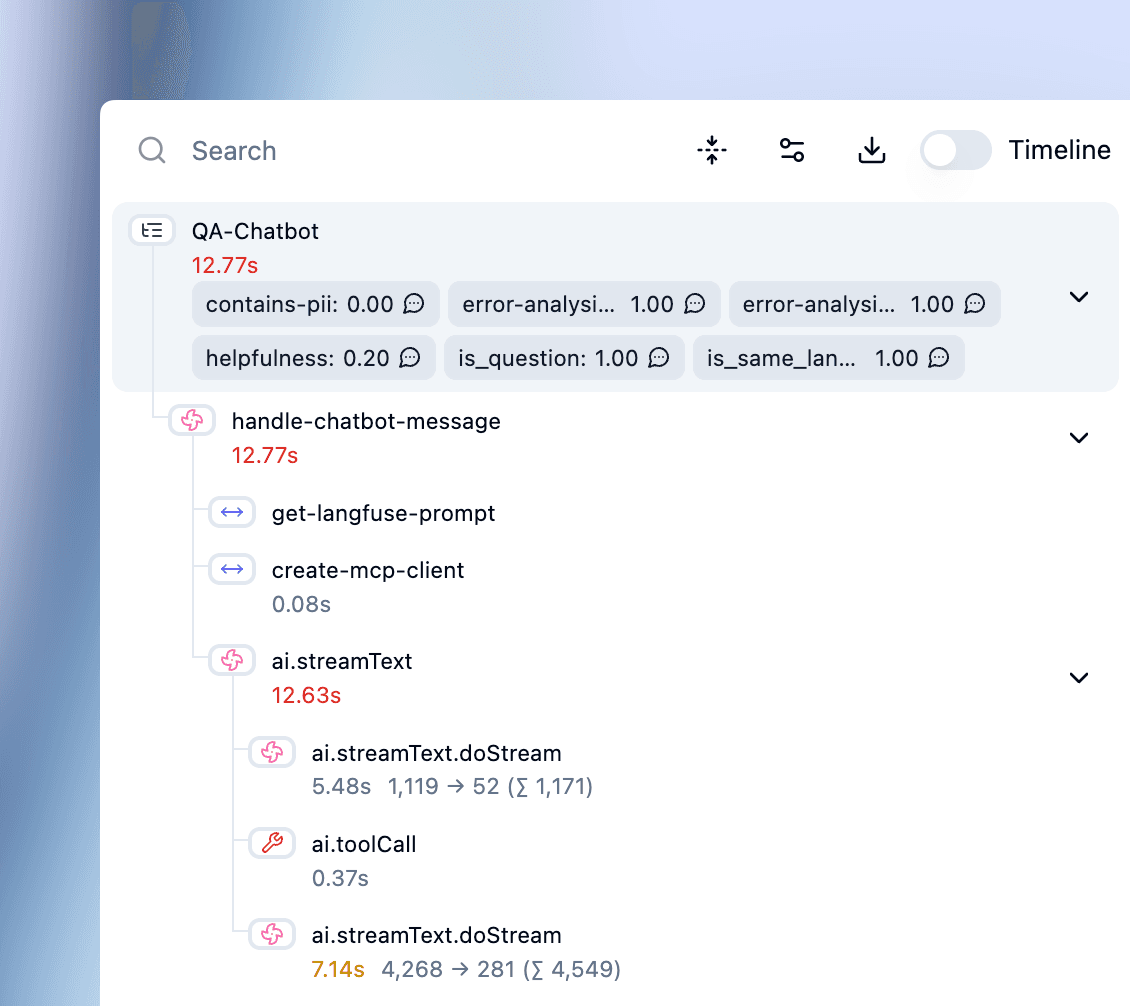Click the trace tree icon beside QA-Chatbot
Screen dimensions: 1130x1006
click(x=152, y=230)
